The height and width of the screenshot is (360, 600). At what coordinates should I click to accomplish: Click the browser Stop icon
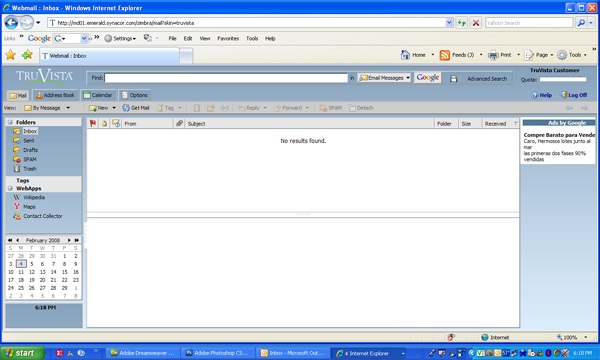pos(476,23)
